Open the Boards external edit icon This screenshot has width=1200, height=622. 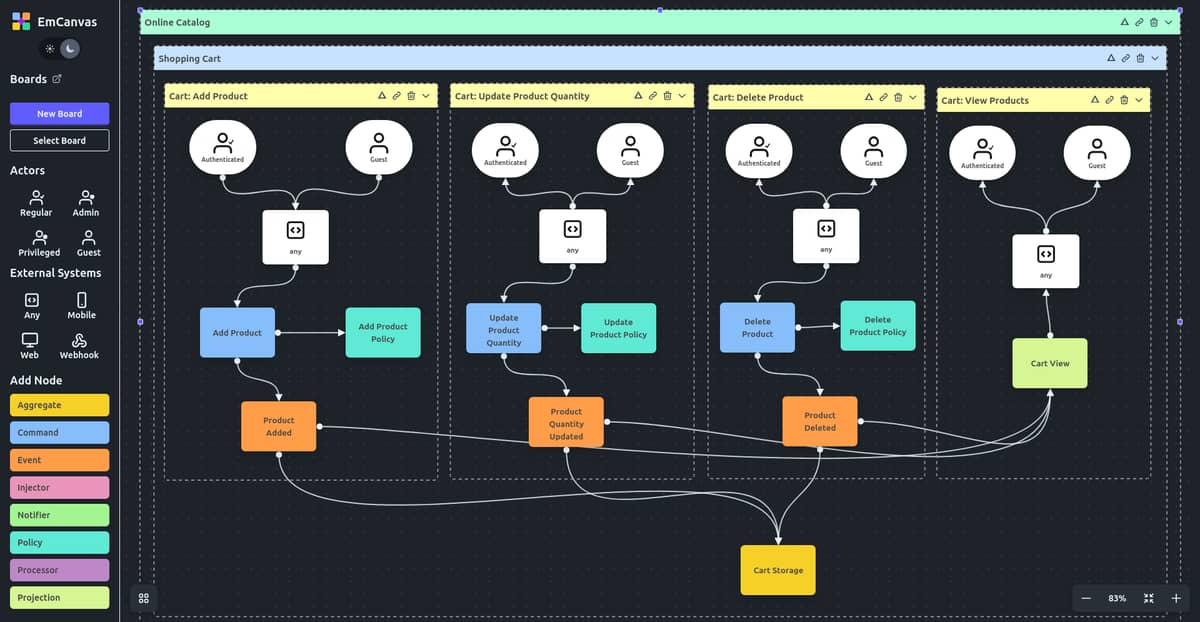tap(57, 79)
